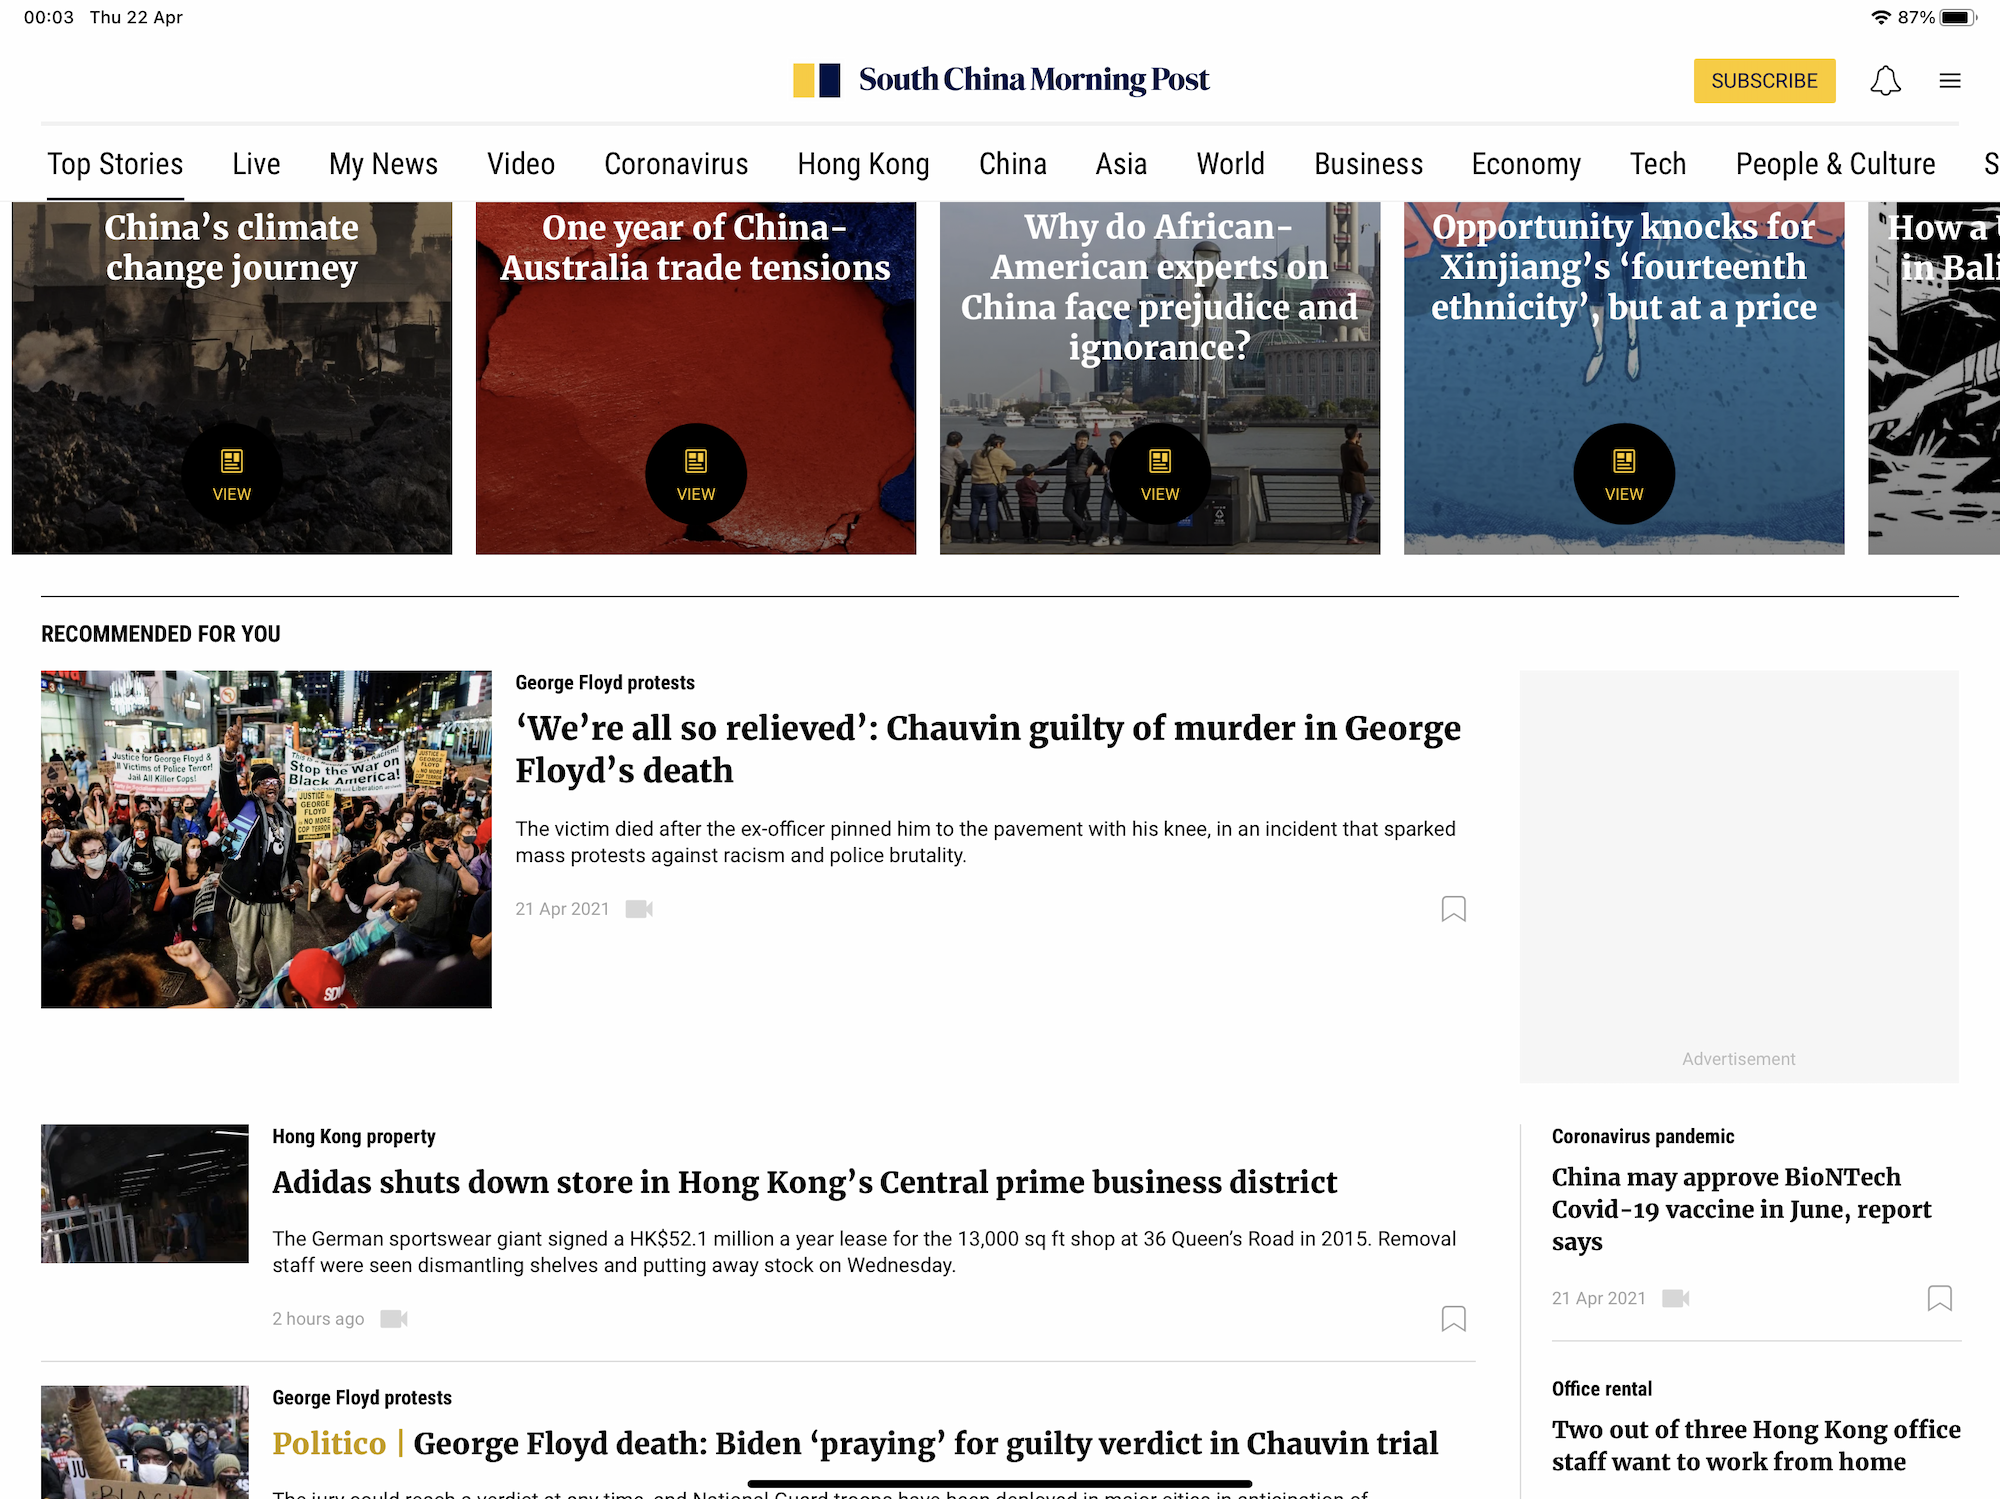Open the Adidas store thumbnail image

click(145, 1193)
